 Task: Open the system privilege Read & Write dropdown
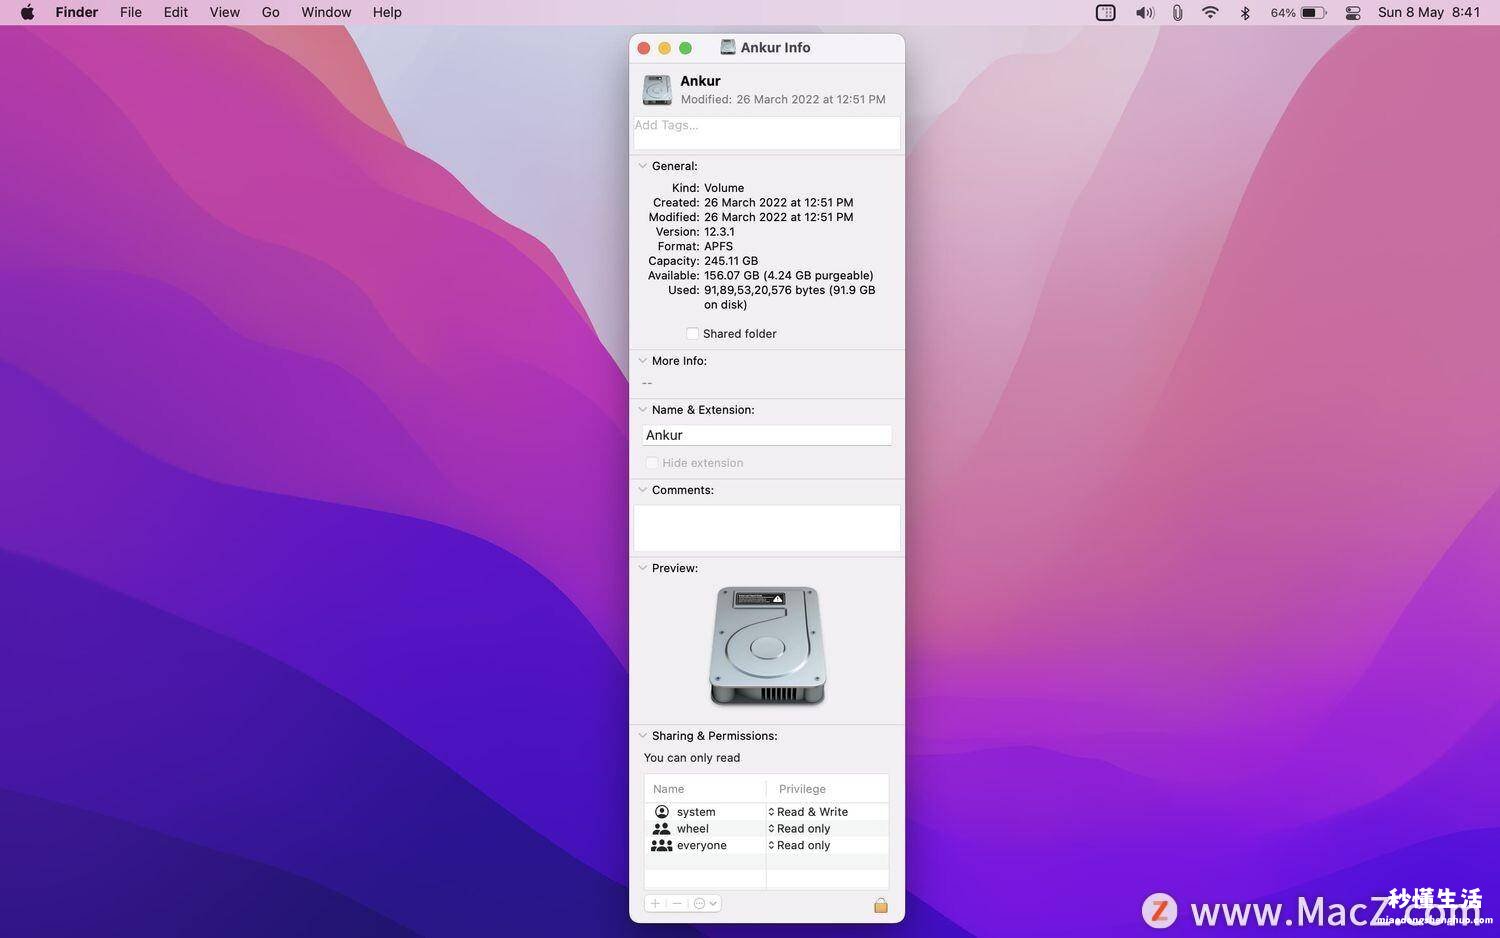[x=808, y=812]
